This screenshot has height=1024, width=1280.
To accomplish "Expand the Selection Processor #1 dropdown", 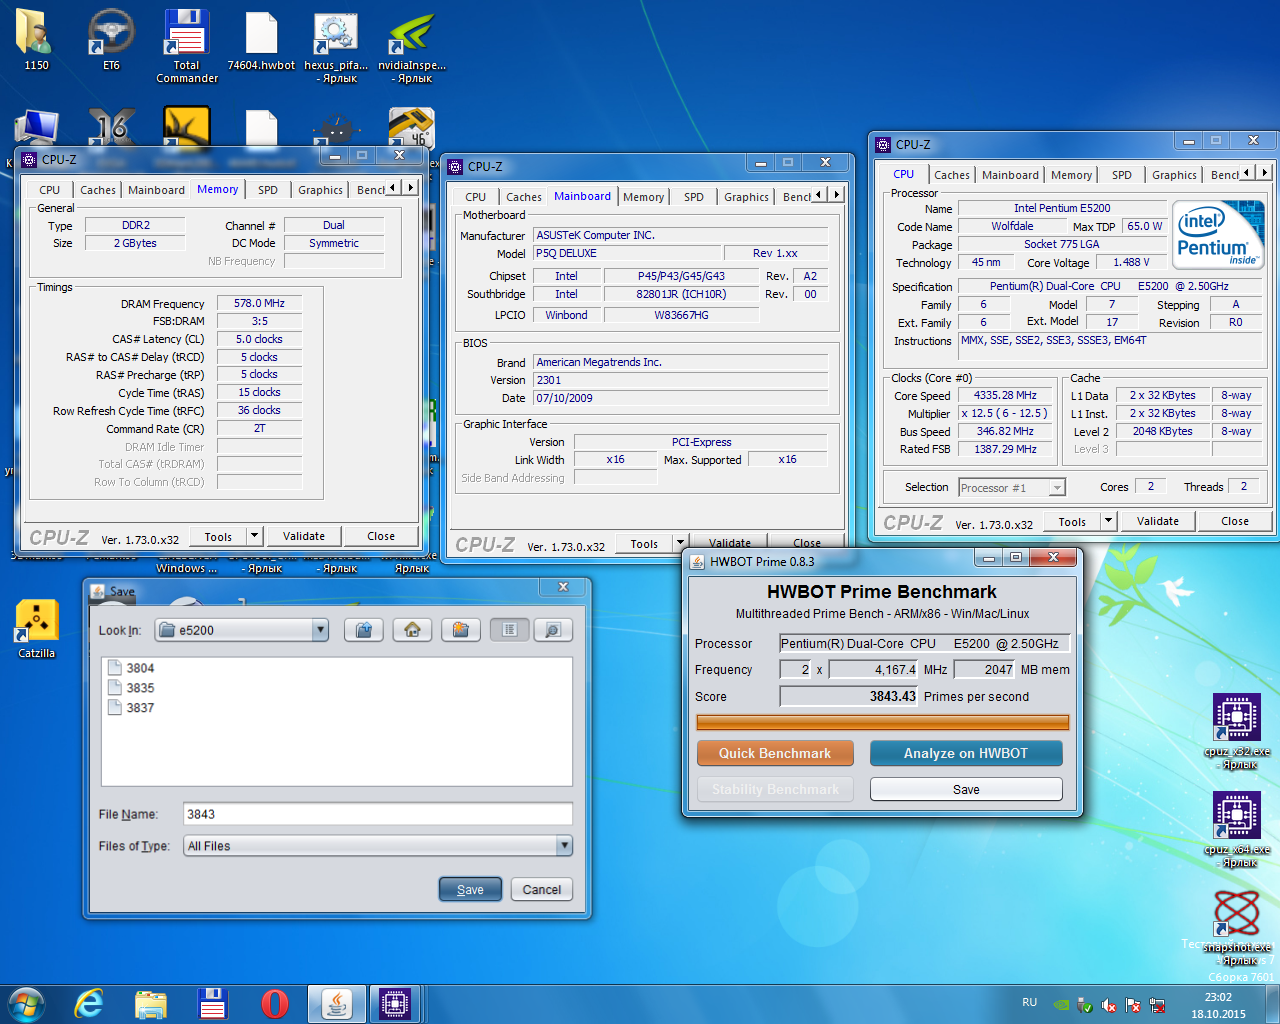I will click(1057, 488).
